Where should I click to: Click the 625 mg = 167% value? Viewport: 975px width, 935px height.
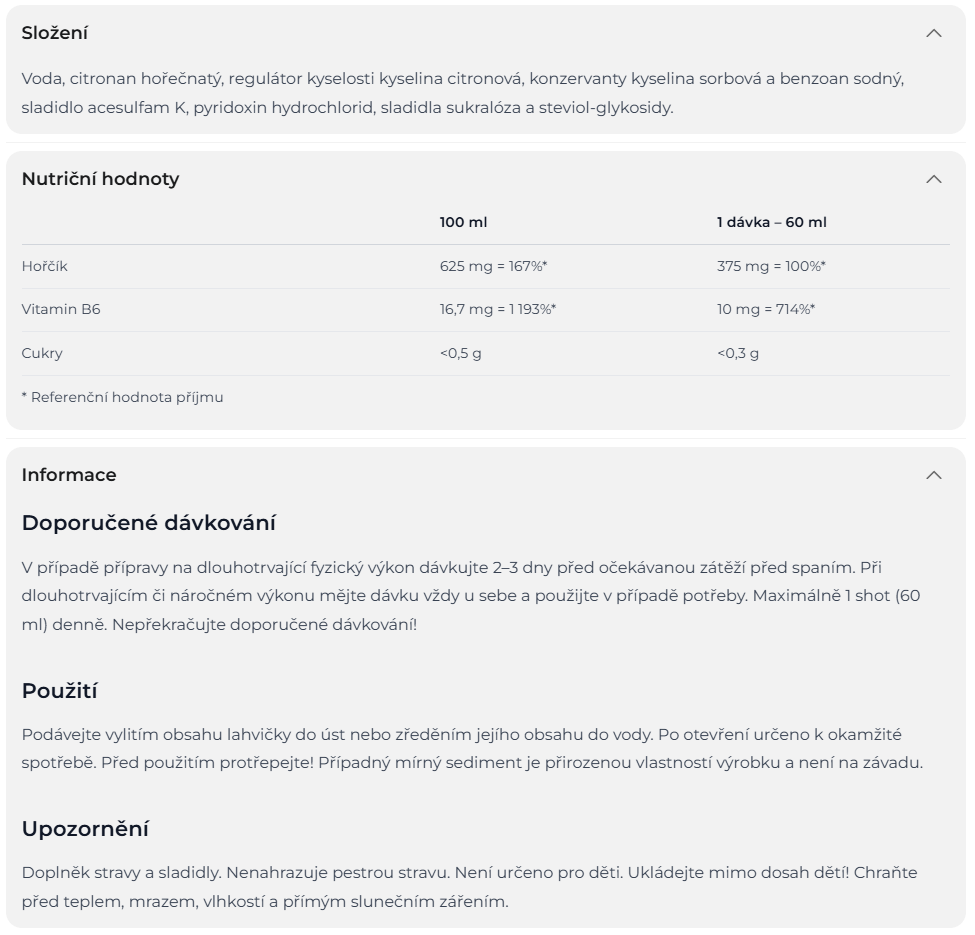(493, 266)
